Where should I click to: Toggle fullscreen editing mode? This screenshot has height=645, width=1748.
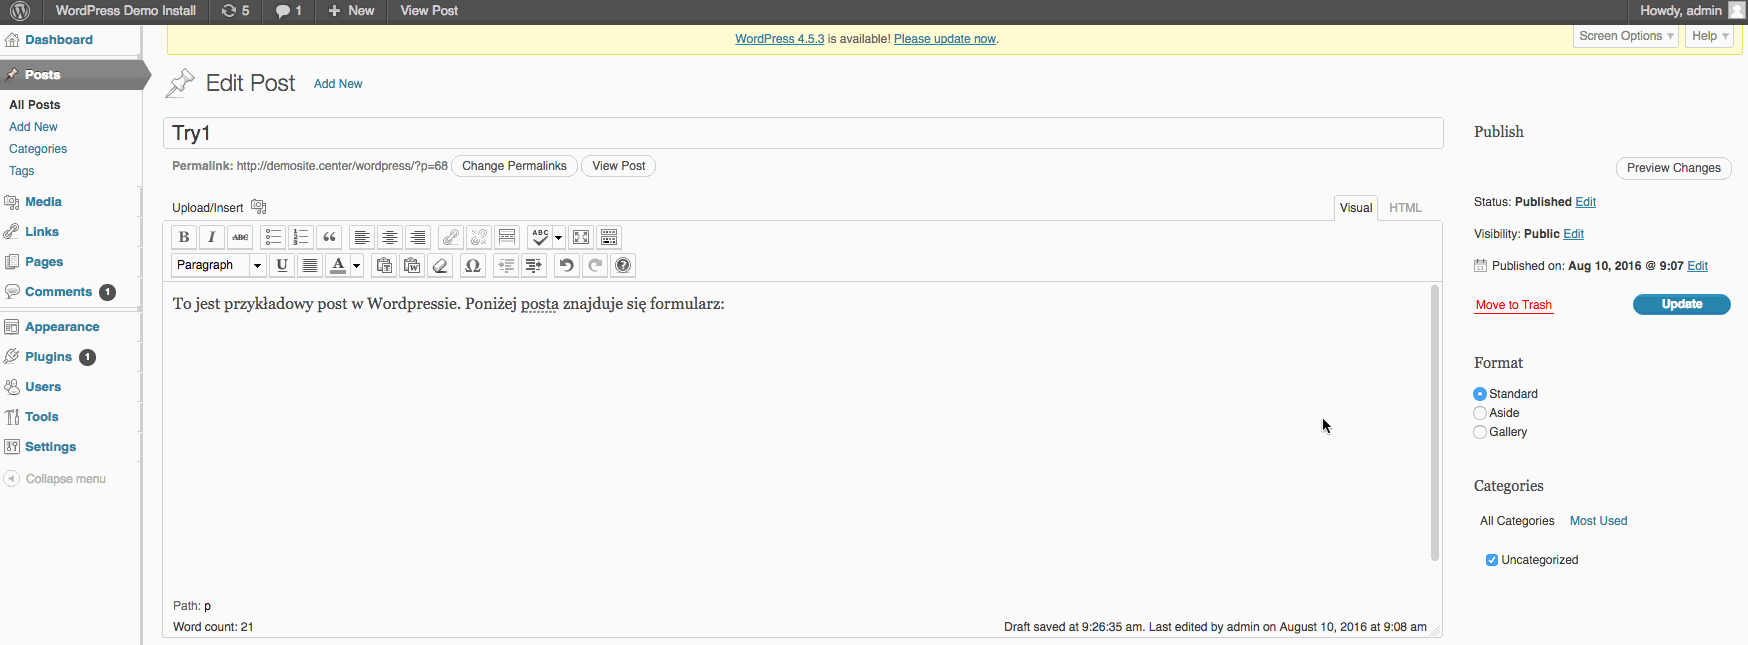[581, 237]
